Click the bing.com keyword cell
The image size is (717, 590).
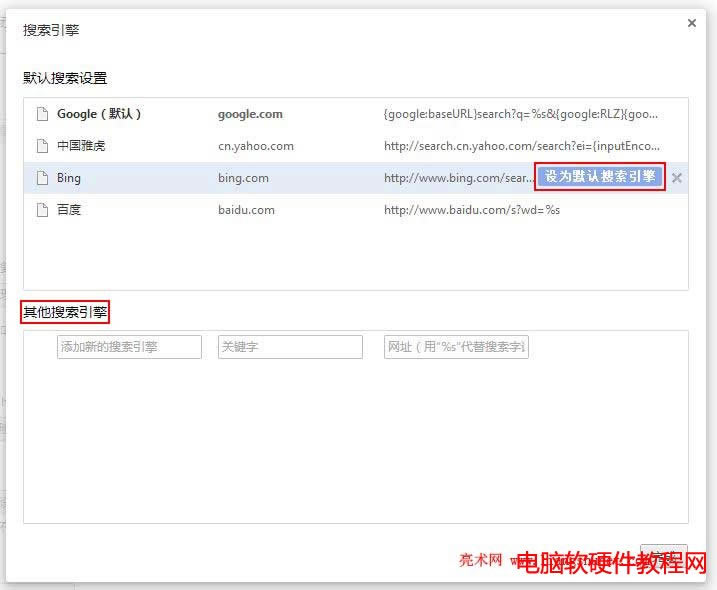click(243, 178)
